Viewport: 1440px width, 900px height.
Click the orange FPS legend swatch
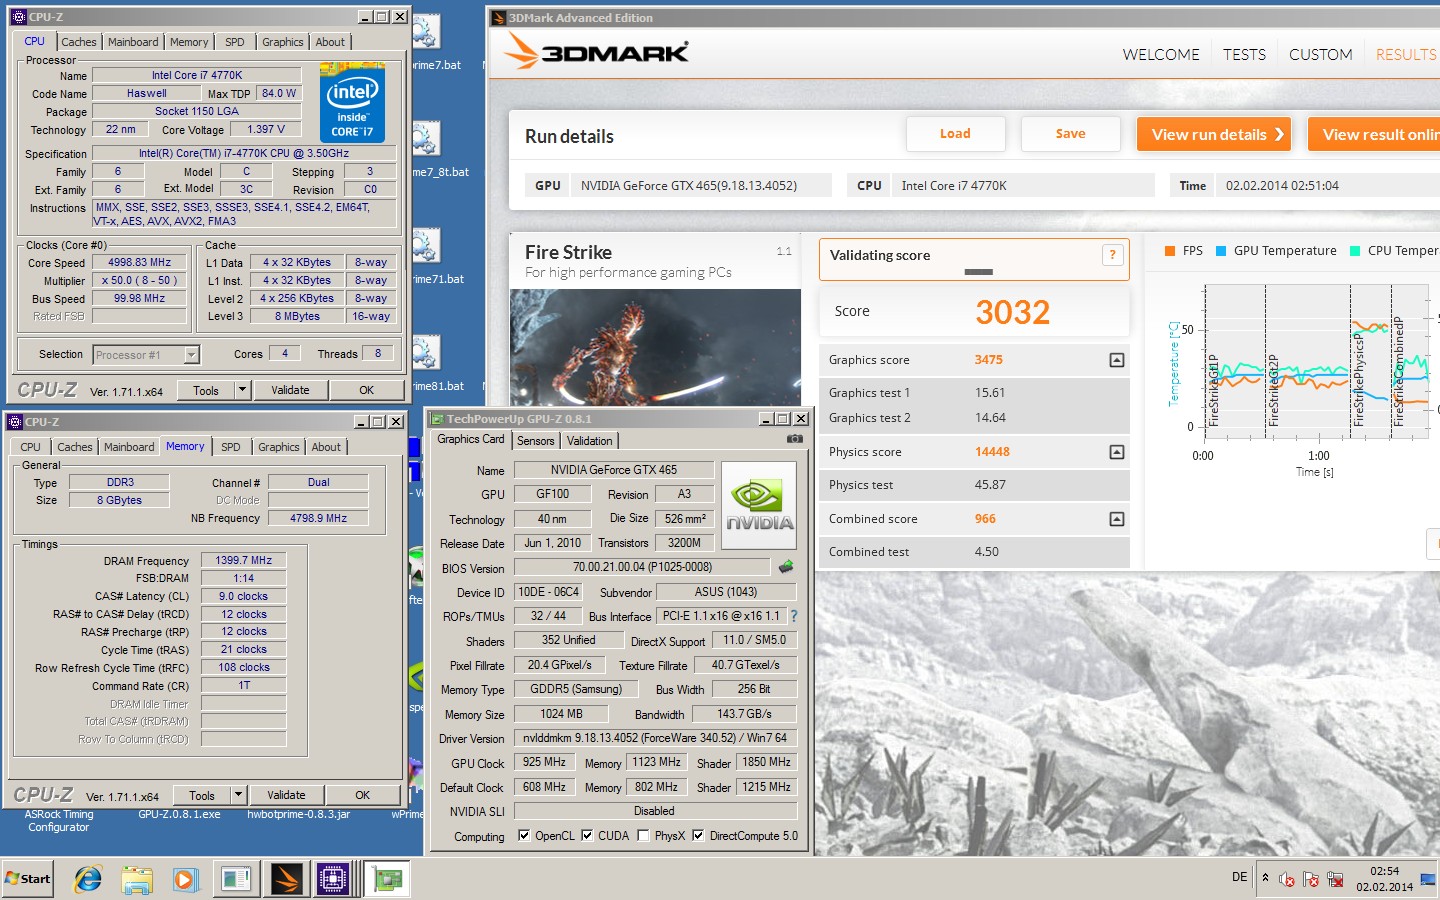point(1170,251)
